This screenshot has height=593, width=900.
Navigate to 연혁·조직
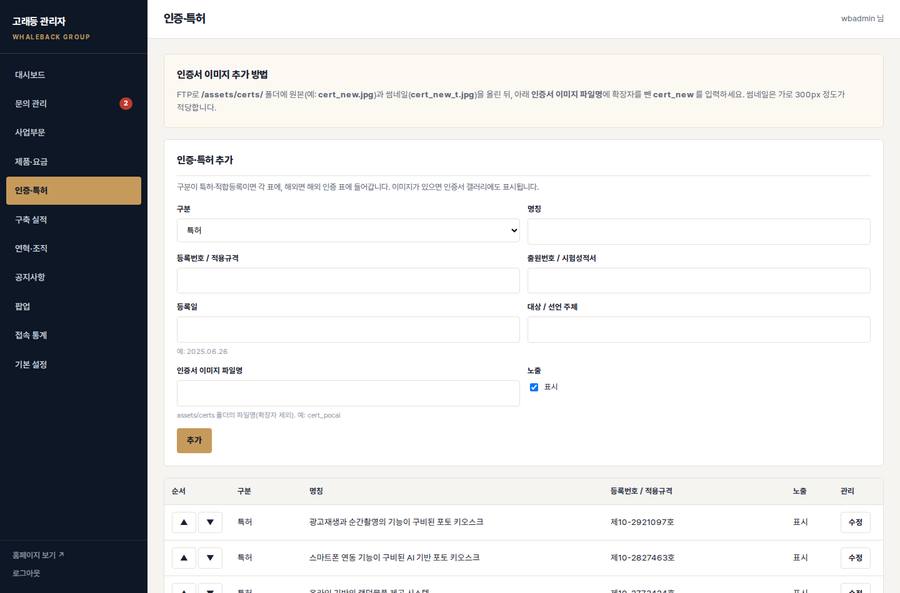73,249
